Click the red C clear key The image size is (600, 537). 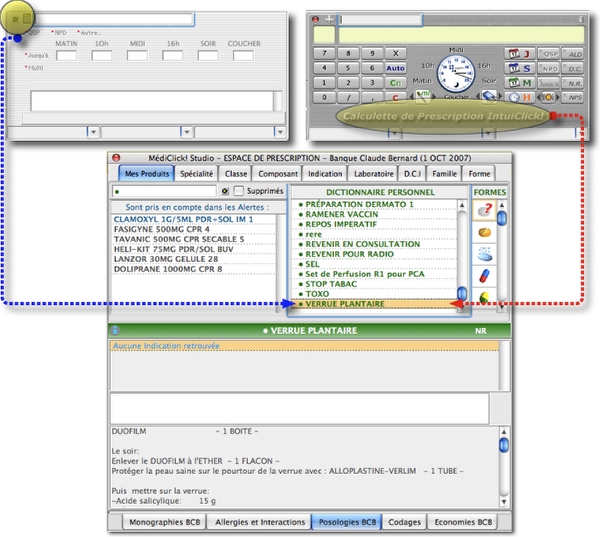(x=395, y=98)
